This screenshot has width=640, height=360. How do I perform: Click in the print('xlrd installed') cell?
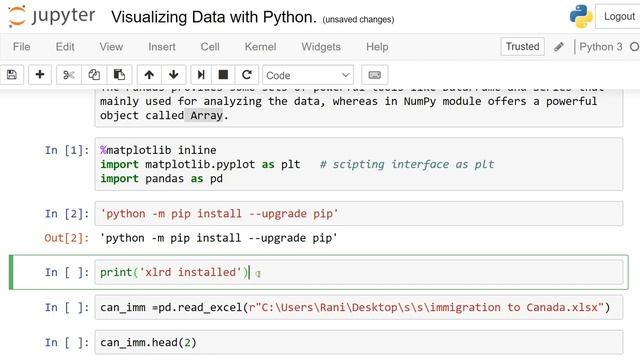[x=359, y=272]
